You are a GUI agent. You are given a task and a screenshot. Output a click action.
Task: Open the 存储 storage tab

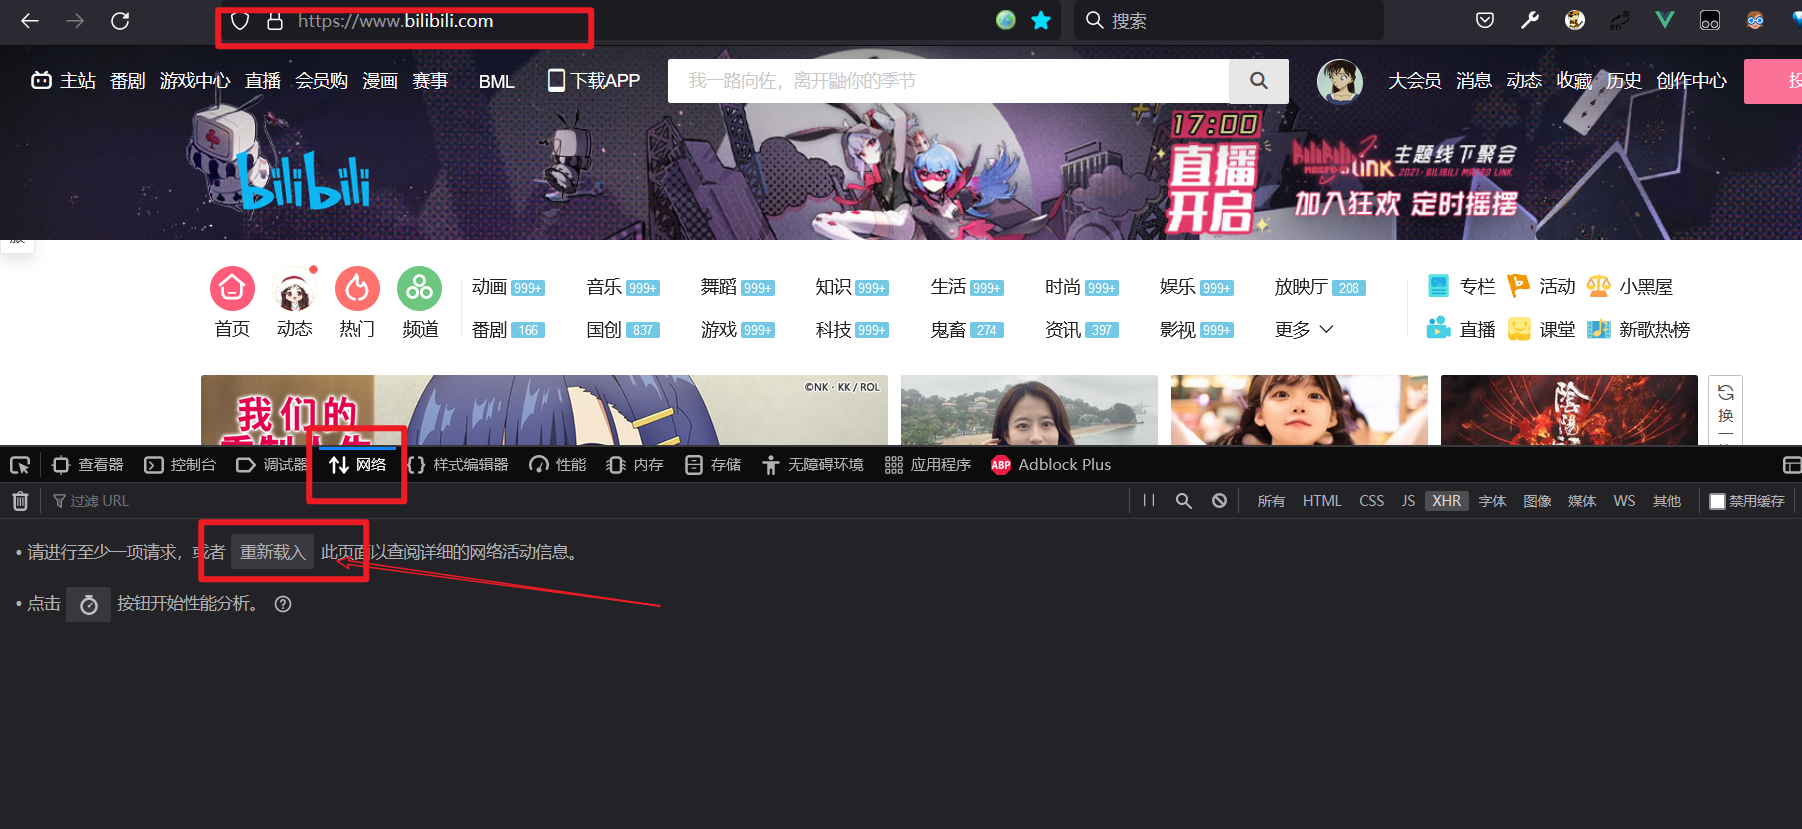click(713, 465)
